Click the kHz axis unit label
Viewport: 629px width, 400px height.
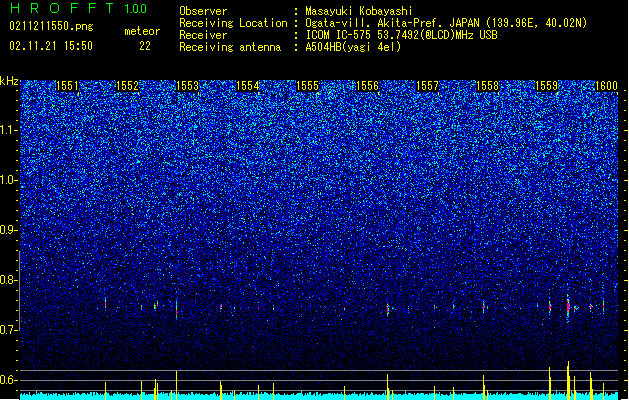point(9,81)
